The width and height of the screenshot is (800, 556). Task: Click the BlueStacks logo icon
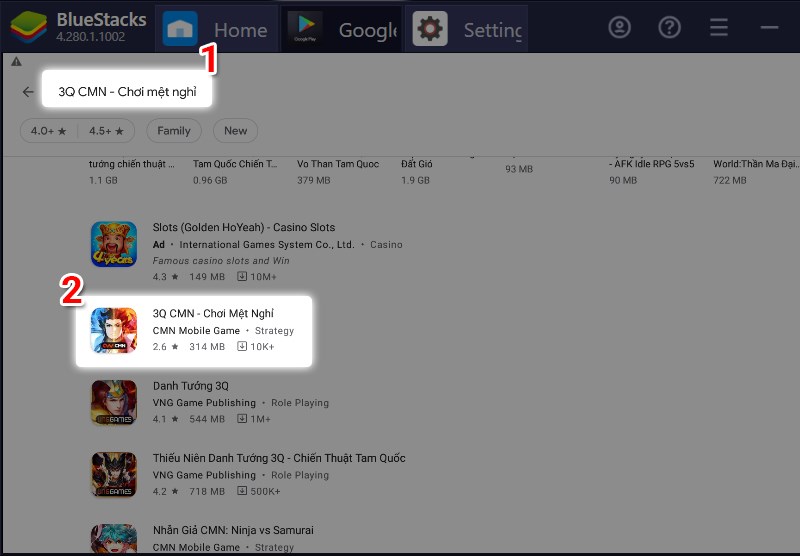(28, 28)
